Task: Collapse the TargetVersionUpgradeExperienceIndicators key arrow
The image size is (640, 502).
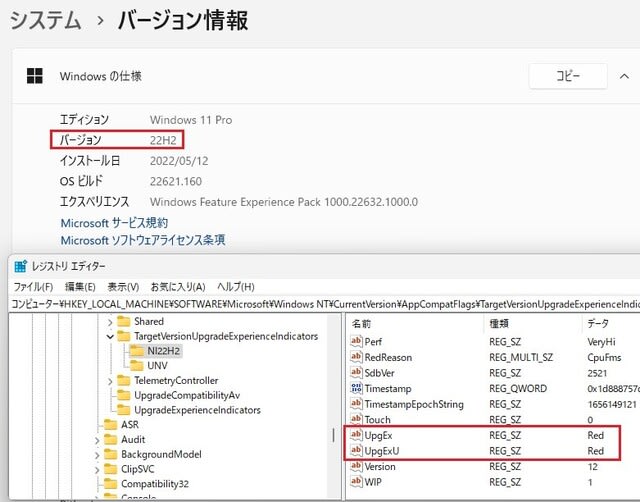Action: pos(110,337)
